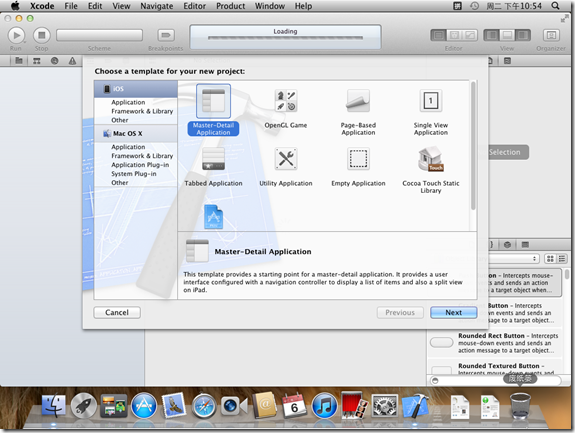Select the Empty Application template

358,167
